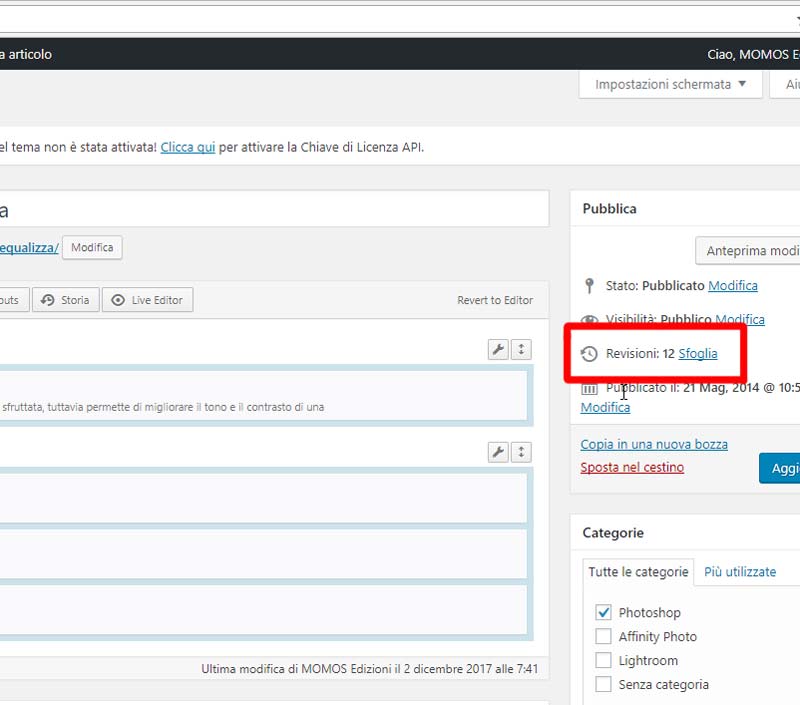Image resolution: width=800 pixels, height=705 pixels.
Task: Check the Lightroom category
Action: point(603,660)
